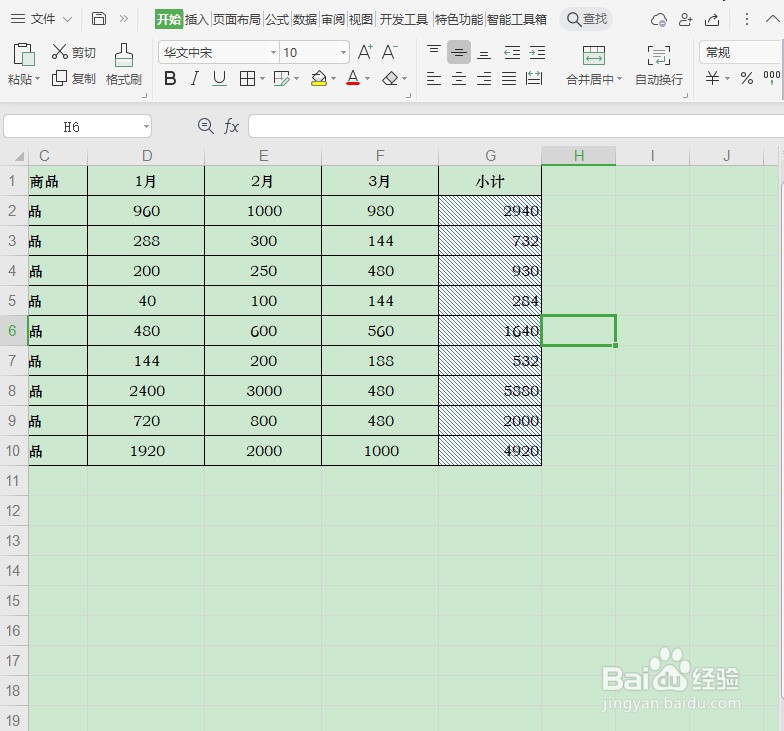The height and width of the screenshot is (731, 784).
Task: Click the cloud sync icon
Action: (x=658, y=20)
